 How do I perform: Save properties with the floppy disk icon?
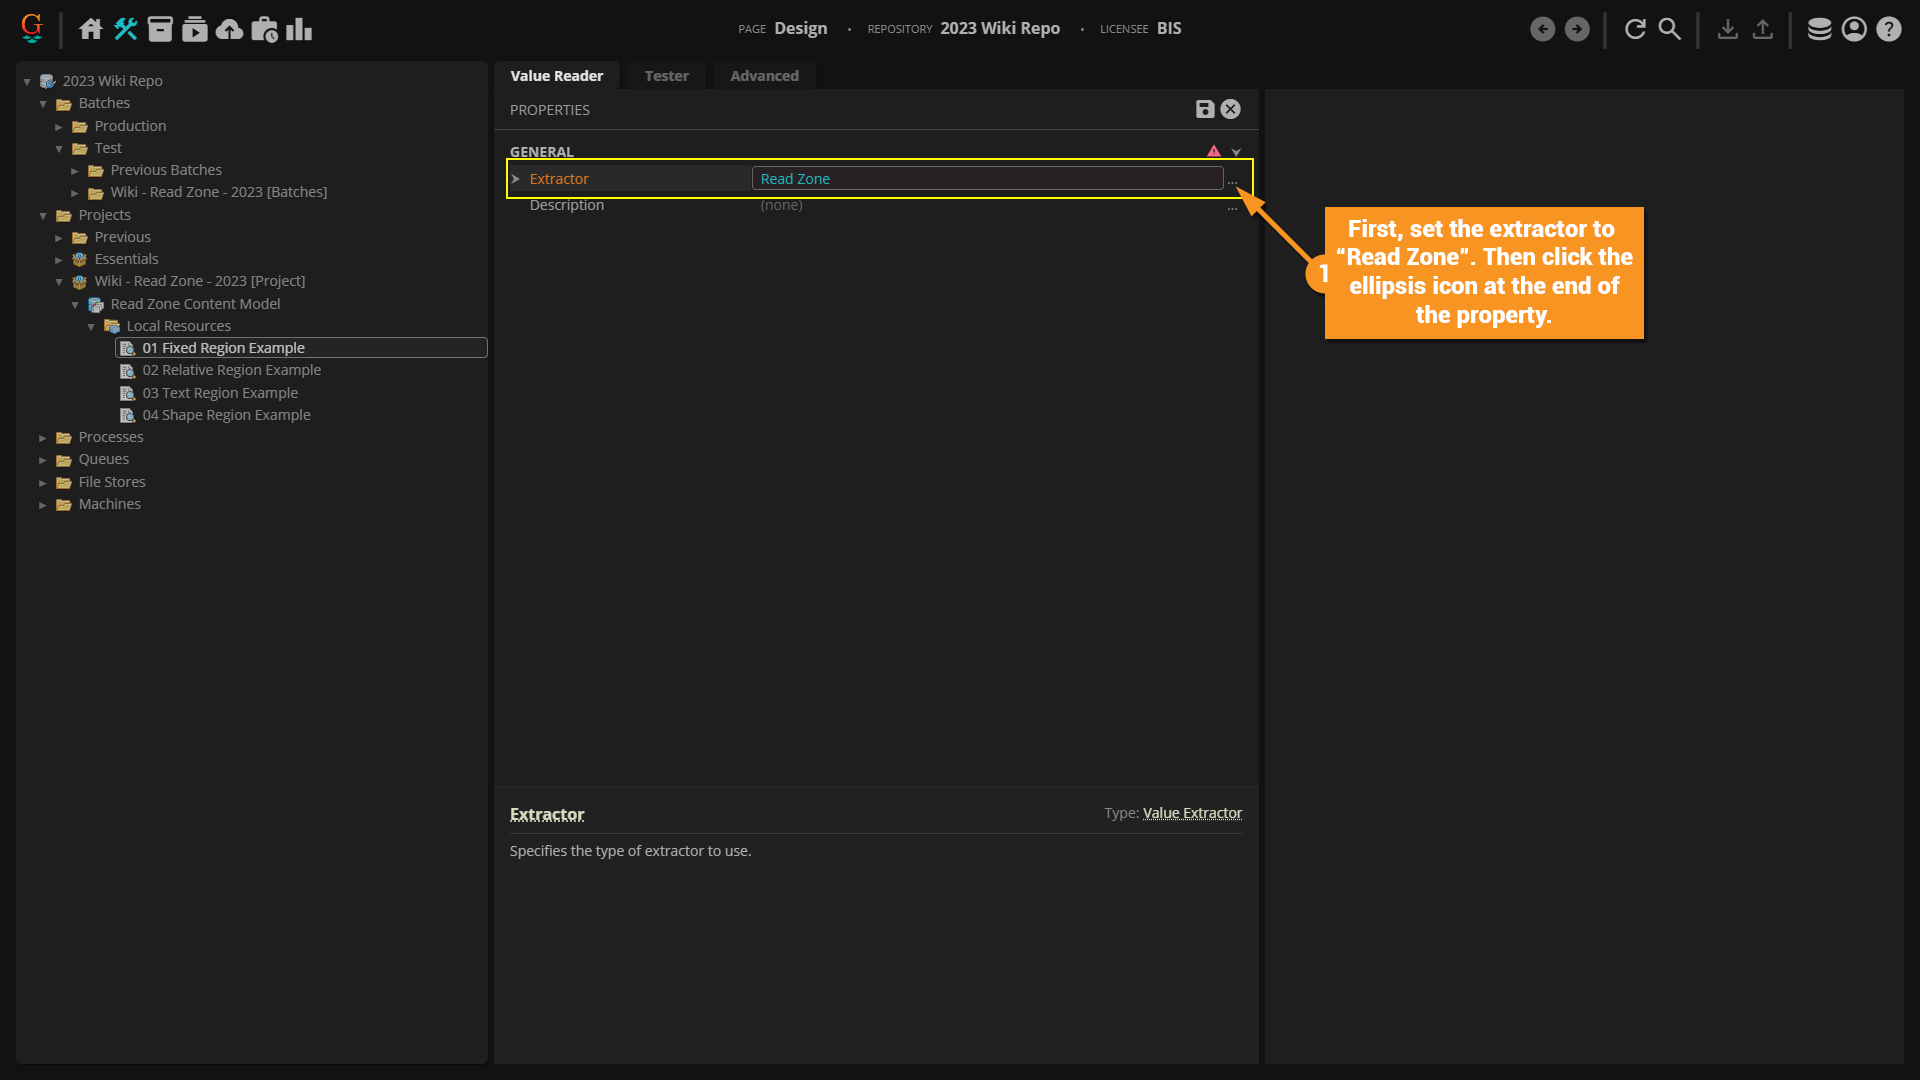(x=1205, y=109)
